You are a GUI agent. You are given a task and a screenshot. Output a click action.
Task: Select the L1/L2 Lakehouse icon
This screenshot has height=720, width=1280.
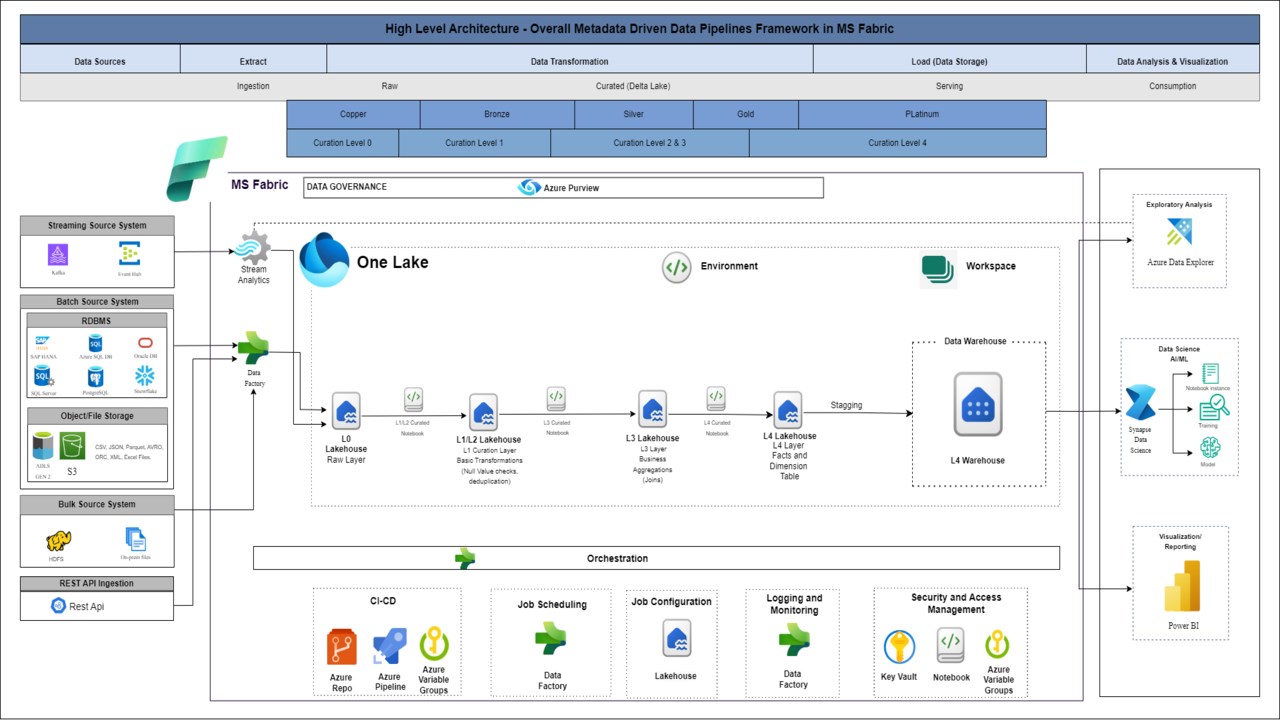484,412
